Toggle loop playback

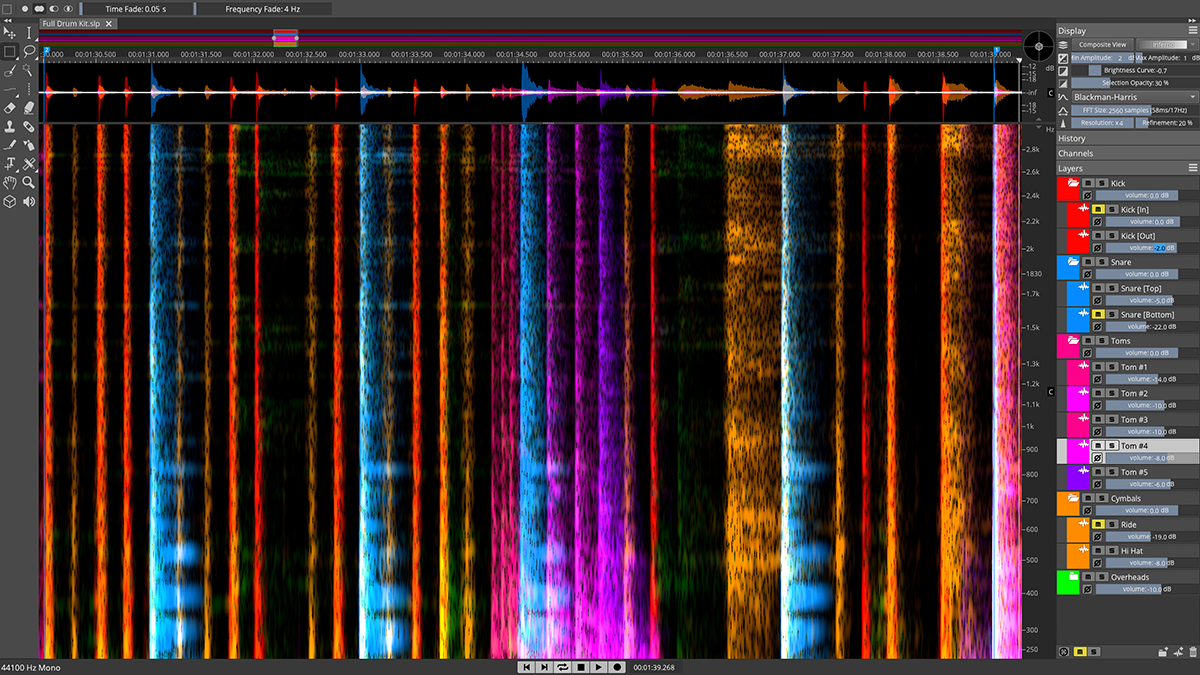coord(562,666)
